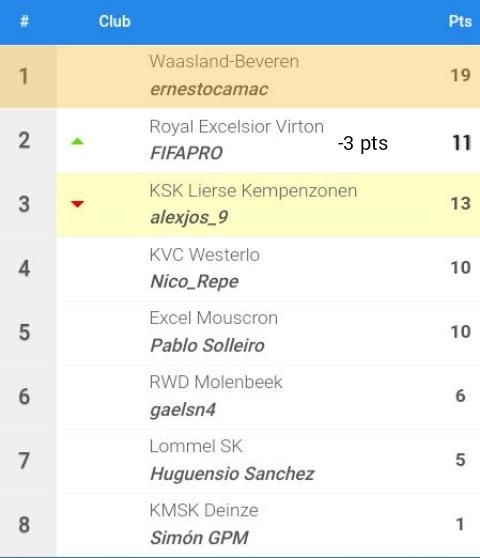Select the Excel Mouscron club

213,318
